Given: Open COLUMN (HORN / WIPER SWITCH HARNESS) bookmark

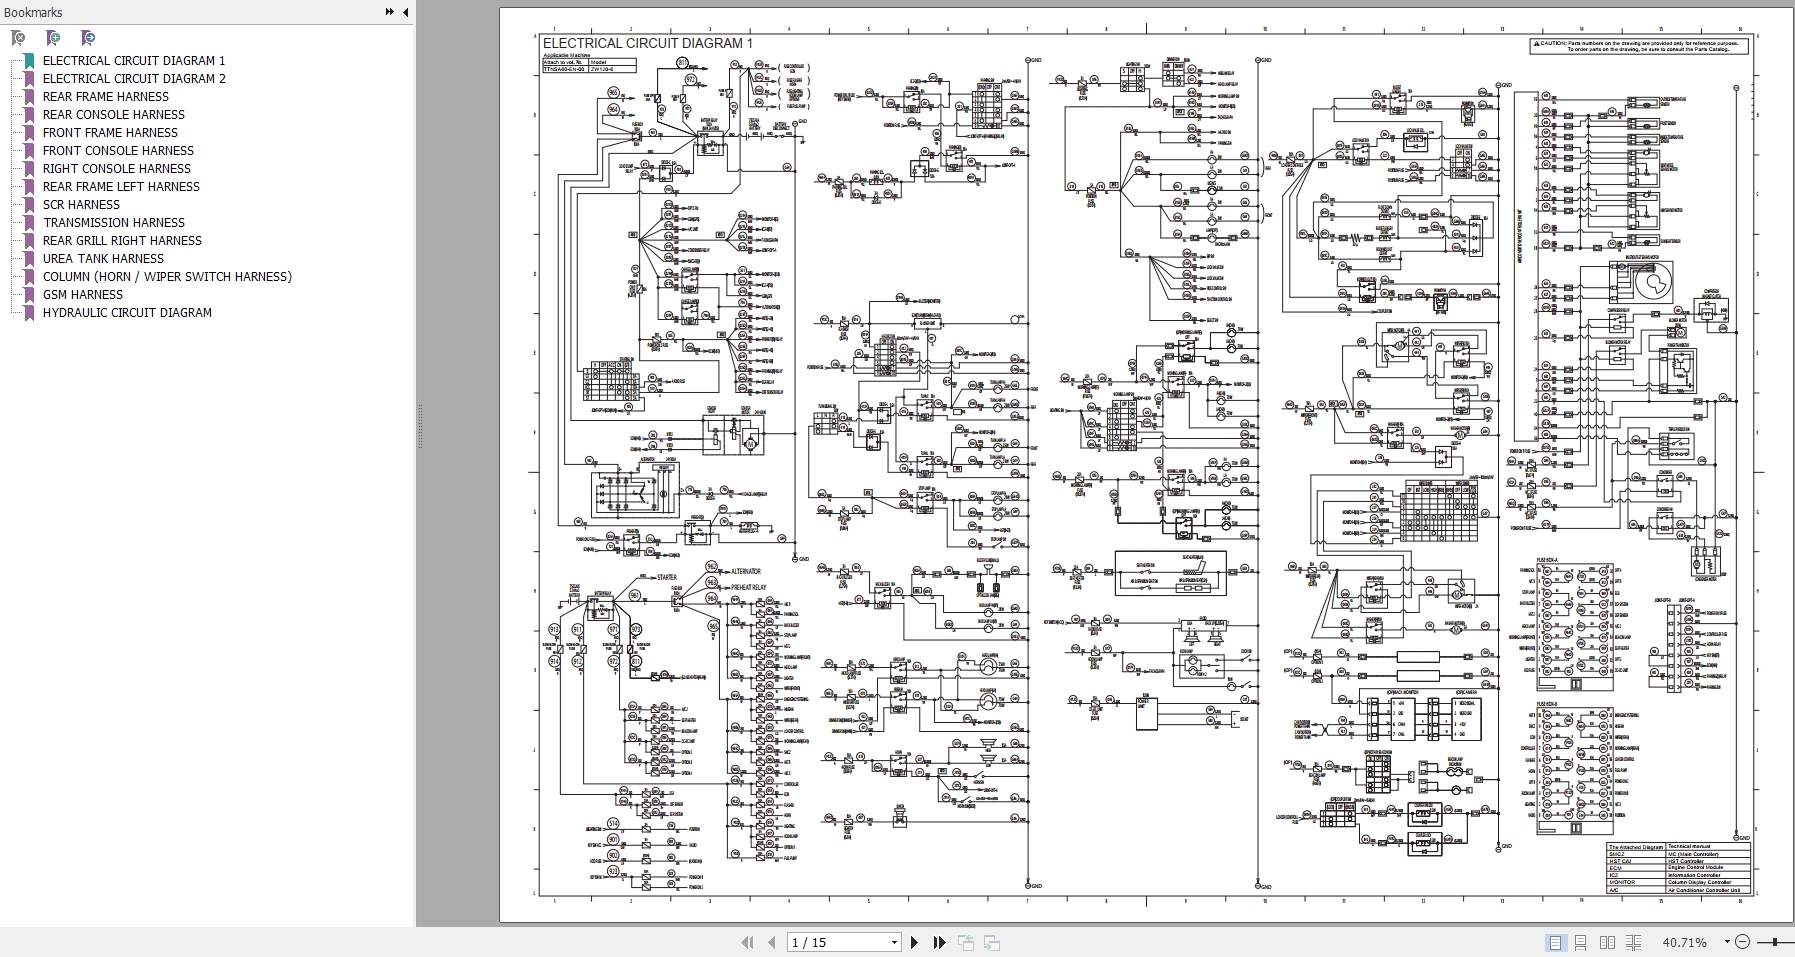Looking at the screenshot, I should tap(167, 277).
